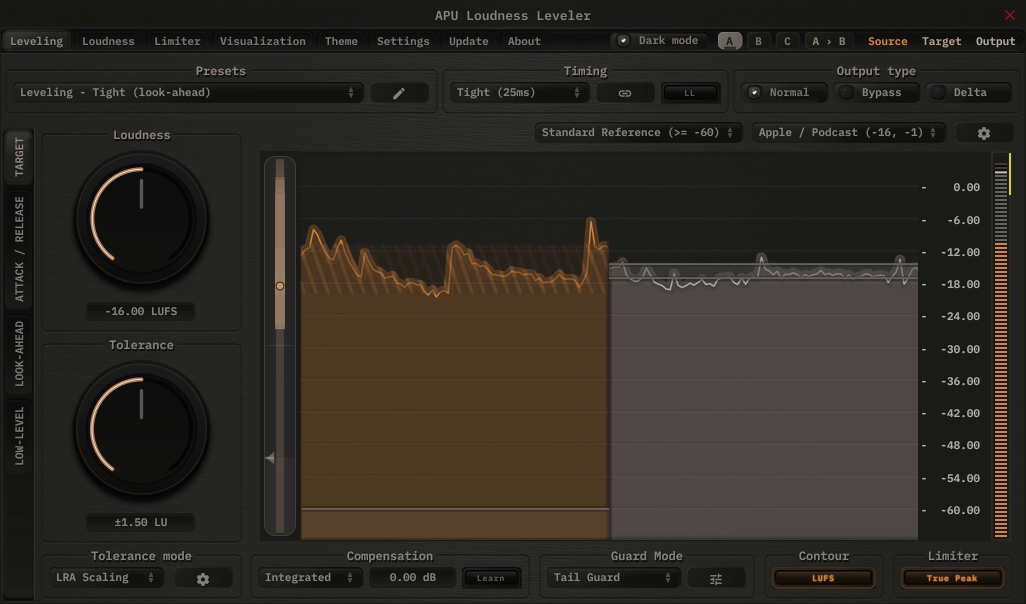Click the -16.00 LUFS value field
This screenshot has height=604, width=1026.
pyautogui.click(x=141, y=311)
